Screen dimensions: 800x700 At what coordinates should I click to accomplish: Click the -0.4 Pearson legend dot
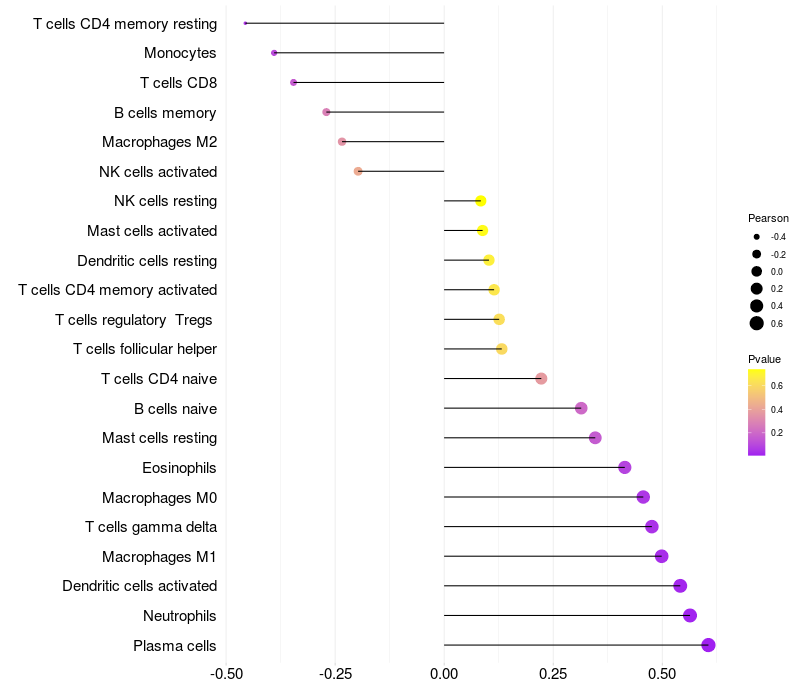click(x=757, y=237)
